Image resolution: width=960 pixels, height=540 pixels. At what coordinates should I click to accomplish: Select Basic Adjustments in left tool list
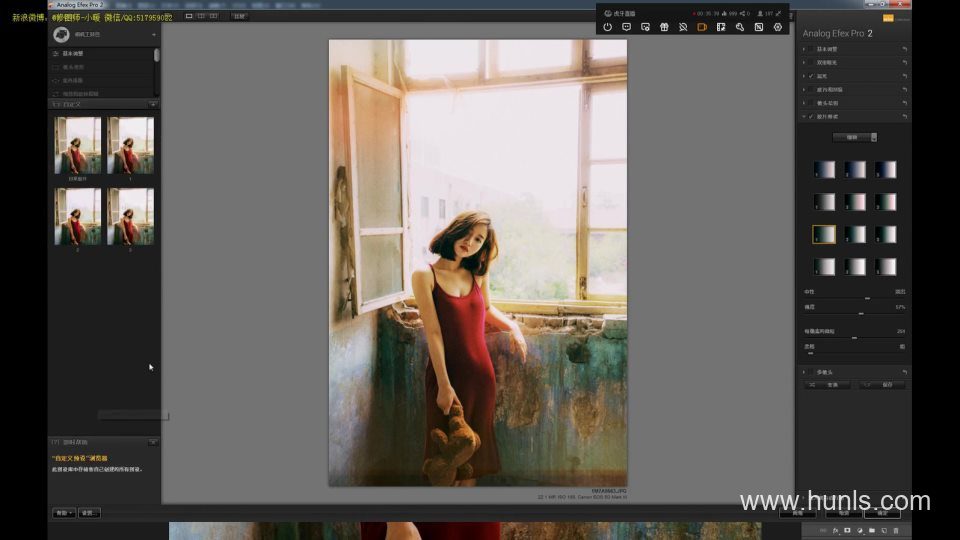[x=101, y=54]
